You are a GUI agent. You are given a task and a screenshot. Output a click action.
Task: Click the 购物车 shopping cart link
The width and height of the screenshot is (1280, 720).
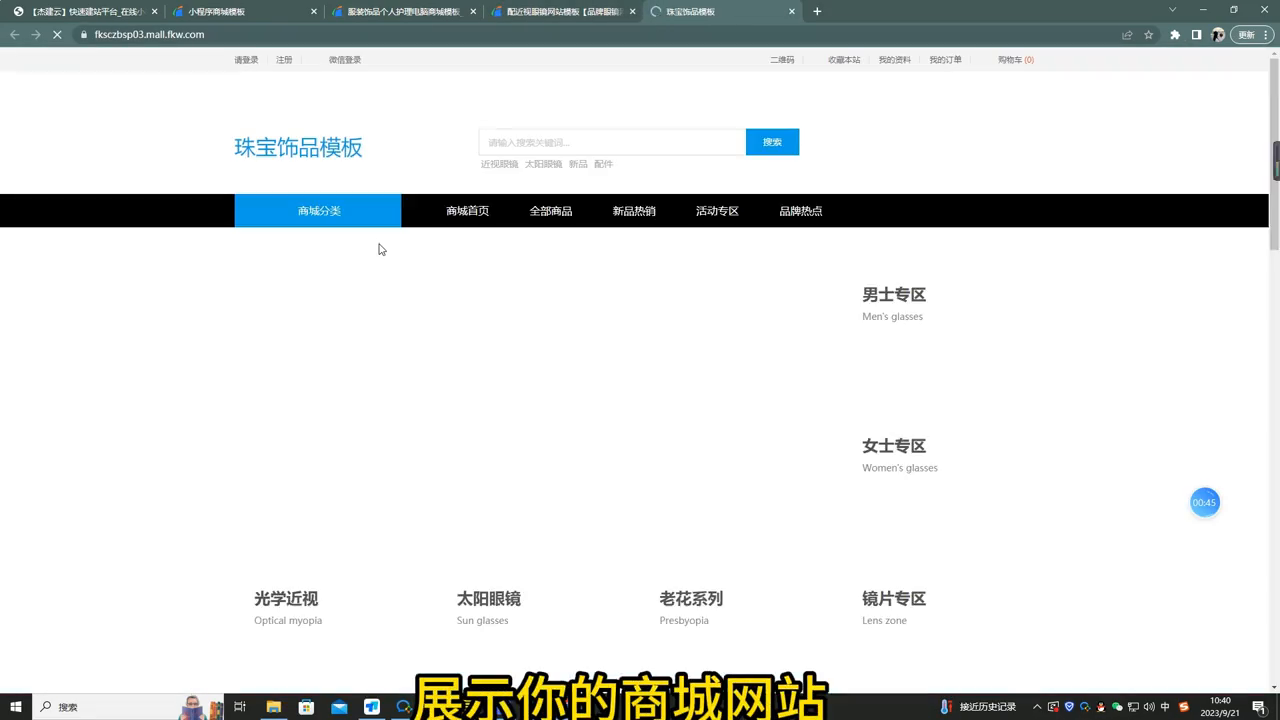pyautogui.click(x=1013, y=59)
